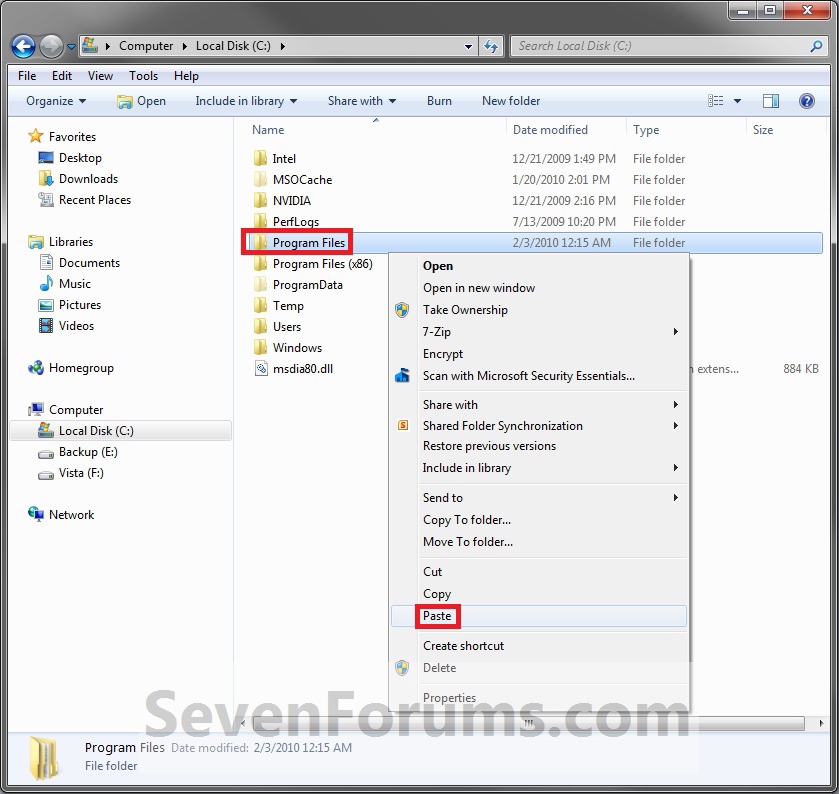Select the ProgramData folder icon
The width and height of the screenshot is (839, 794).
[261, 285]
